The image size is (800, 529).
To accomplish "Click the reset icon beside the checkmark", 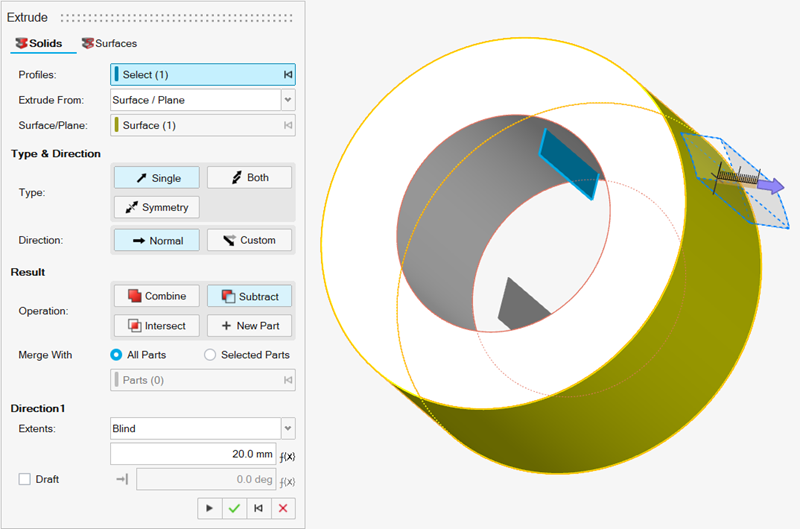I will point(259,508).
